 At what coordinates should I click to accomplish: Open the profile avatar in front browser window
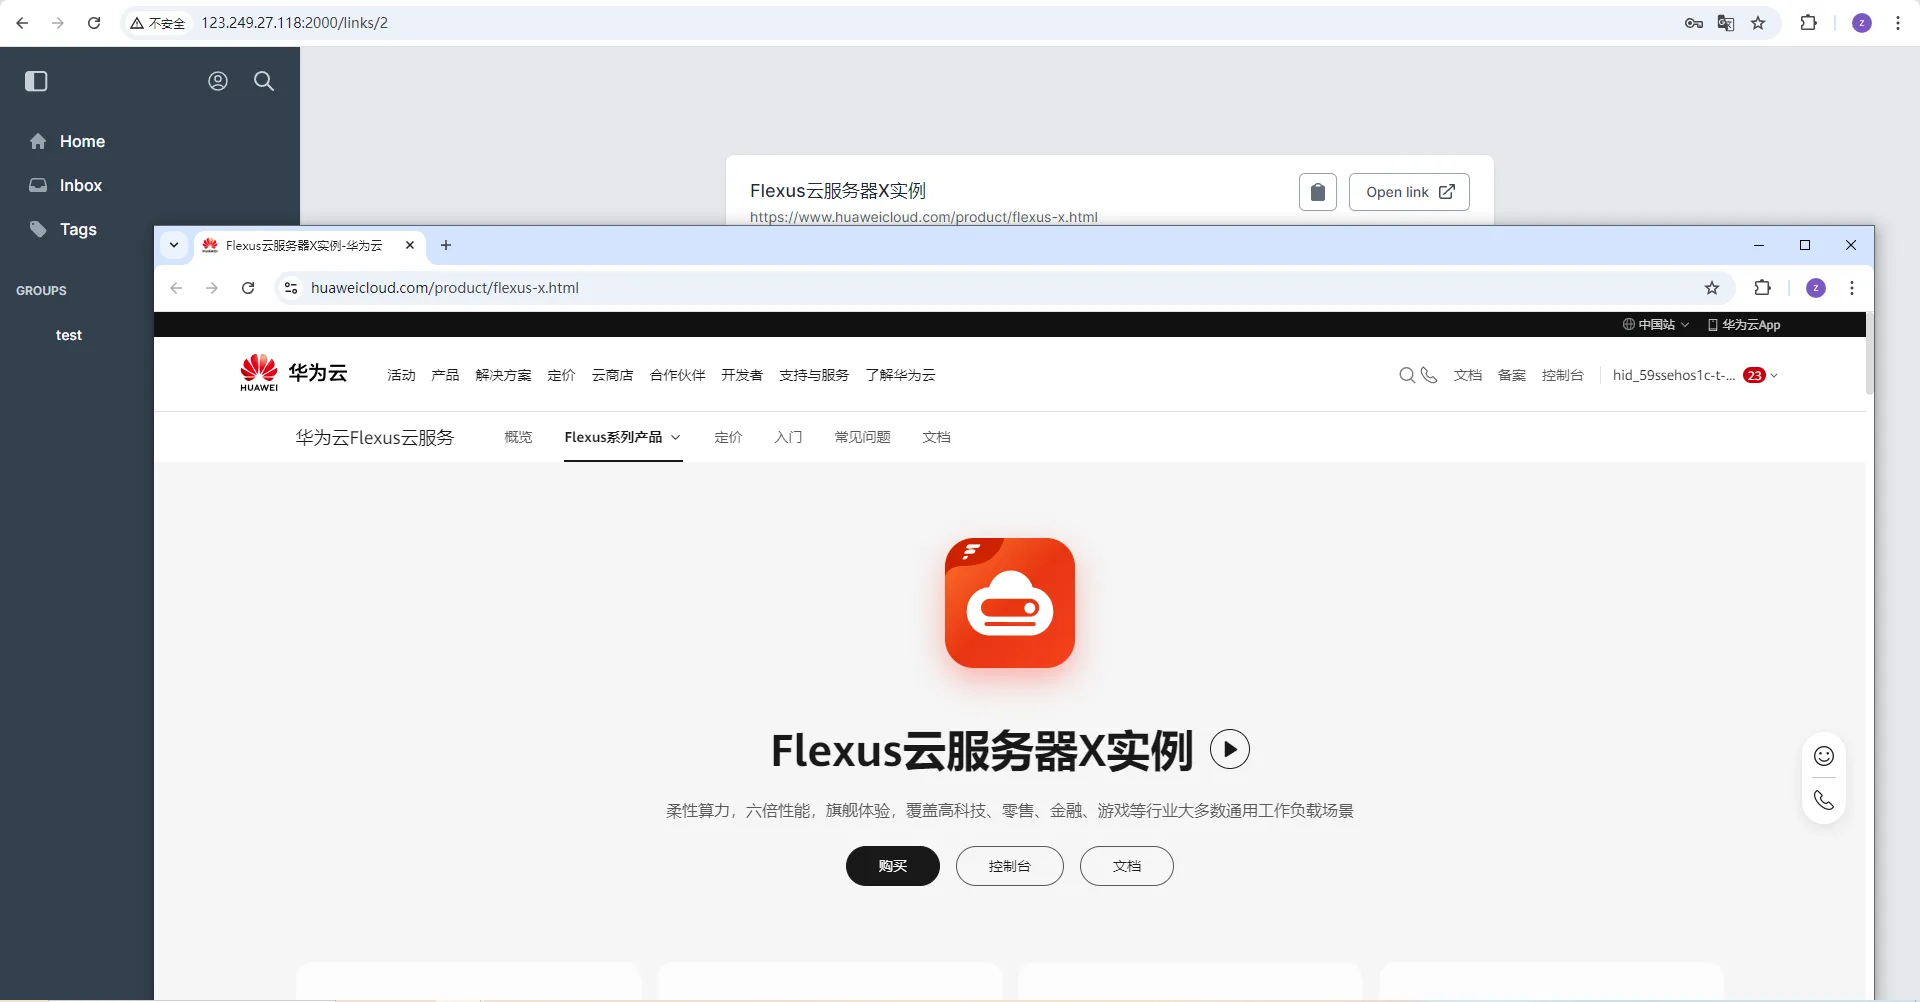click(x=1816, y=288)
